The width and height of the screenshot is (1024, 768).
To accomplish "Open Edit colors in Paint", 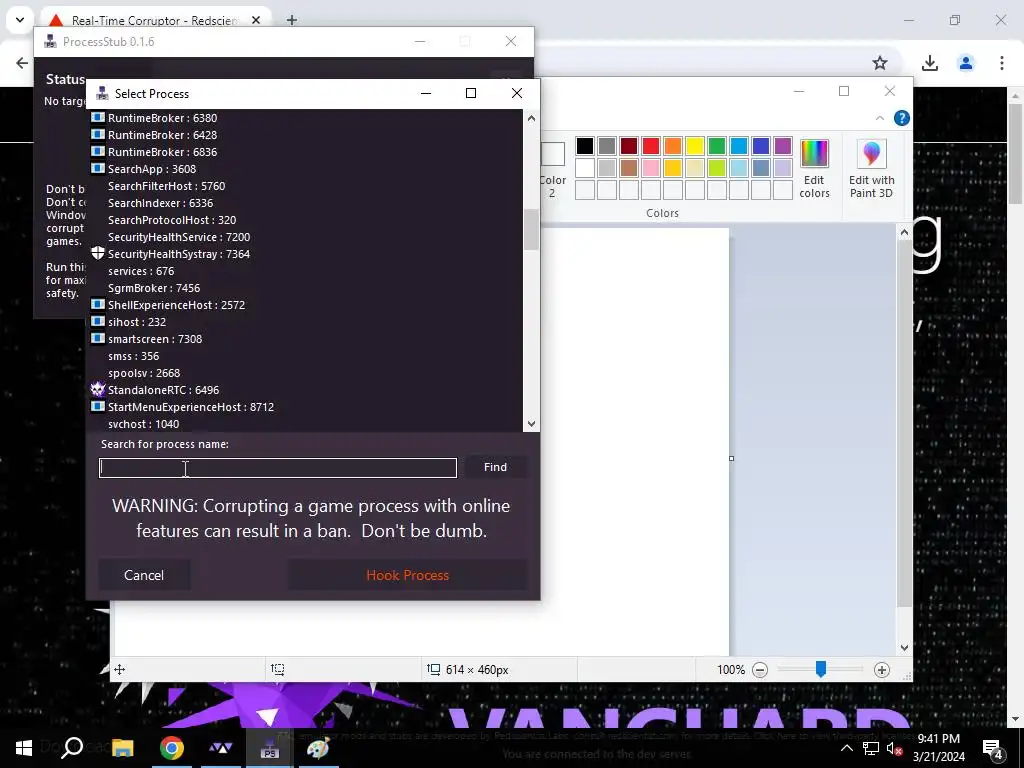I will point(814,168).
